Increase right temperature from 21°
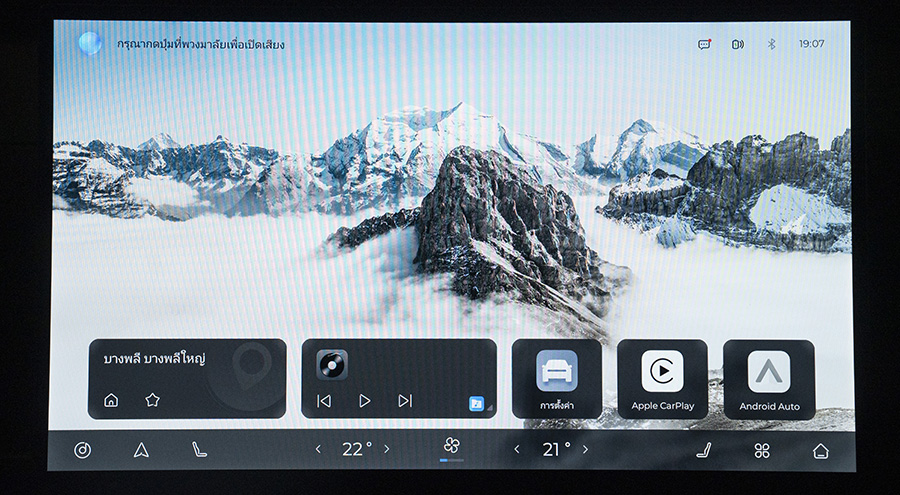Screen dimensions: 900x495 585,450
